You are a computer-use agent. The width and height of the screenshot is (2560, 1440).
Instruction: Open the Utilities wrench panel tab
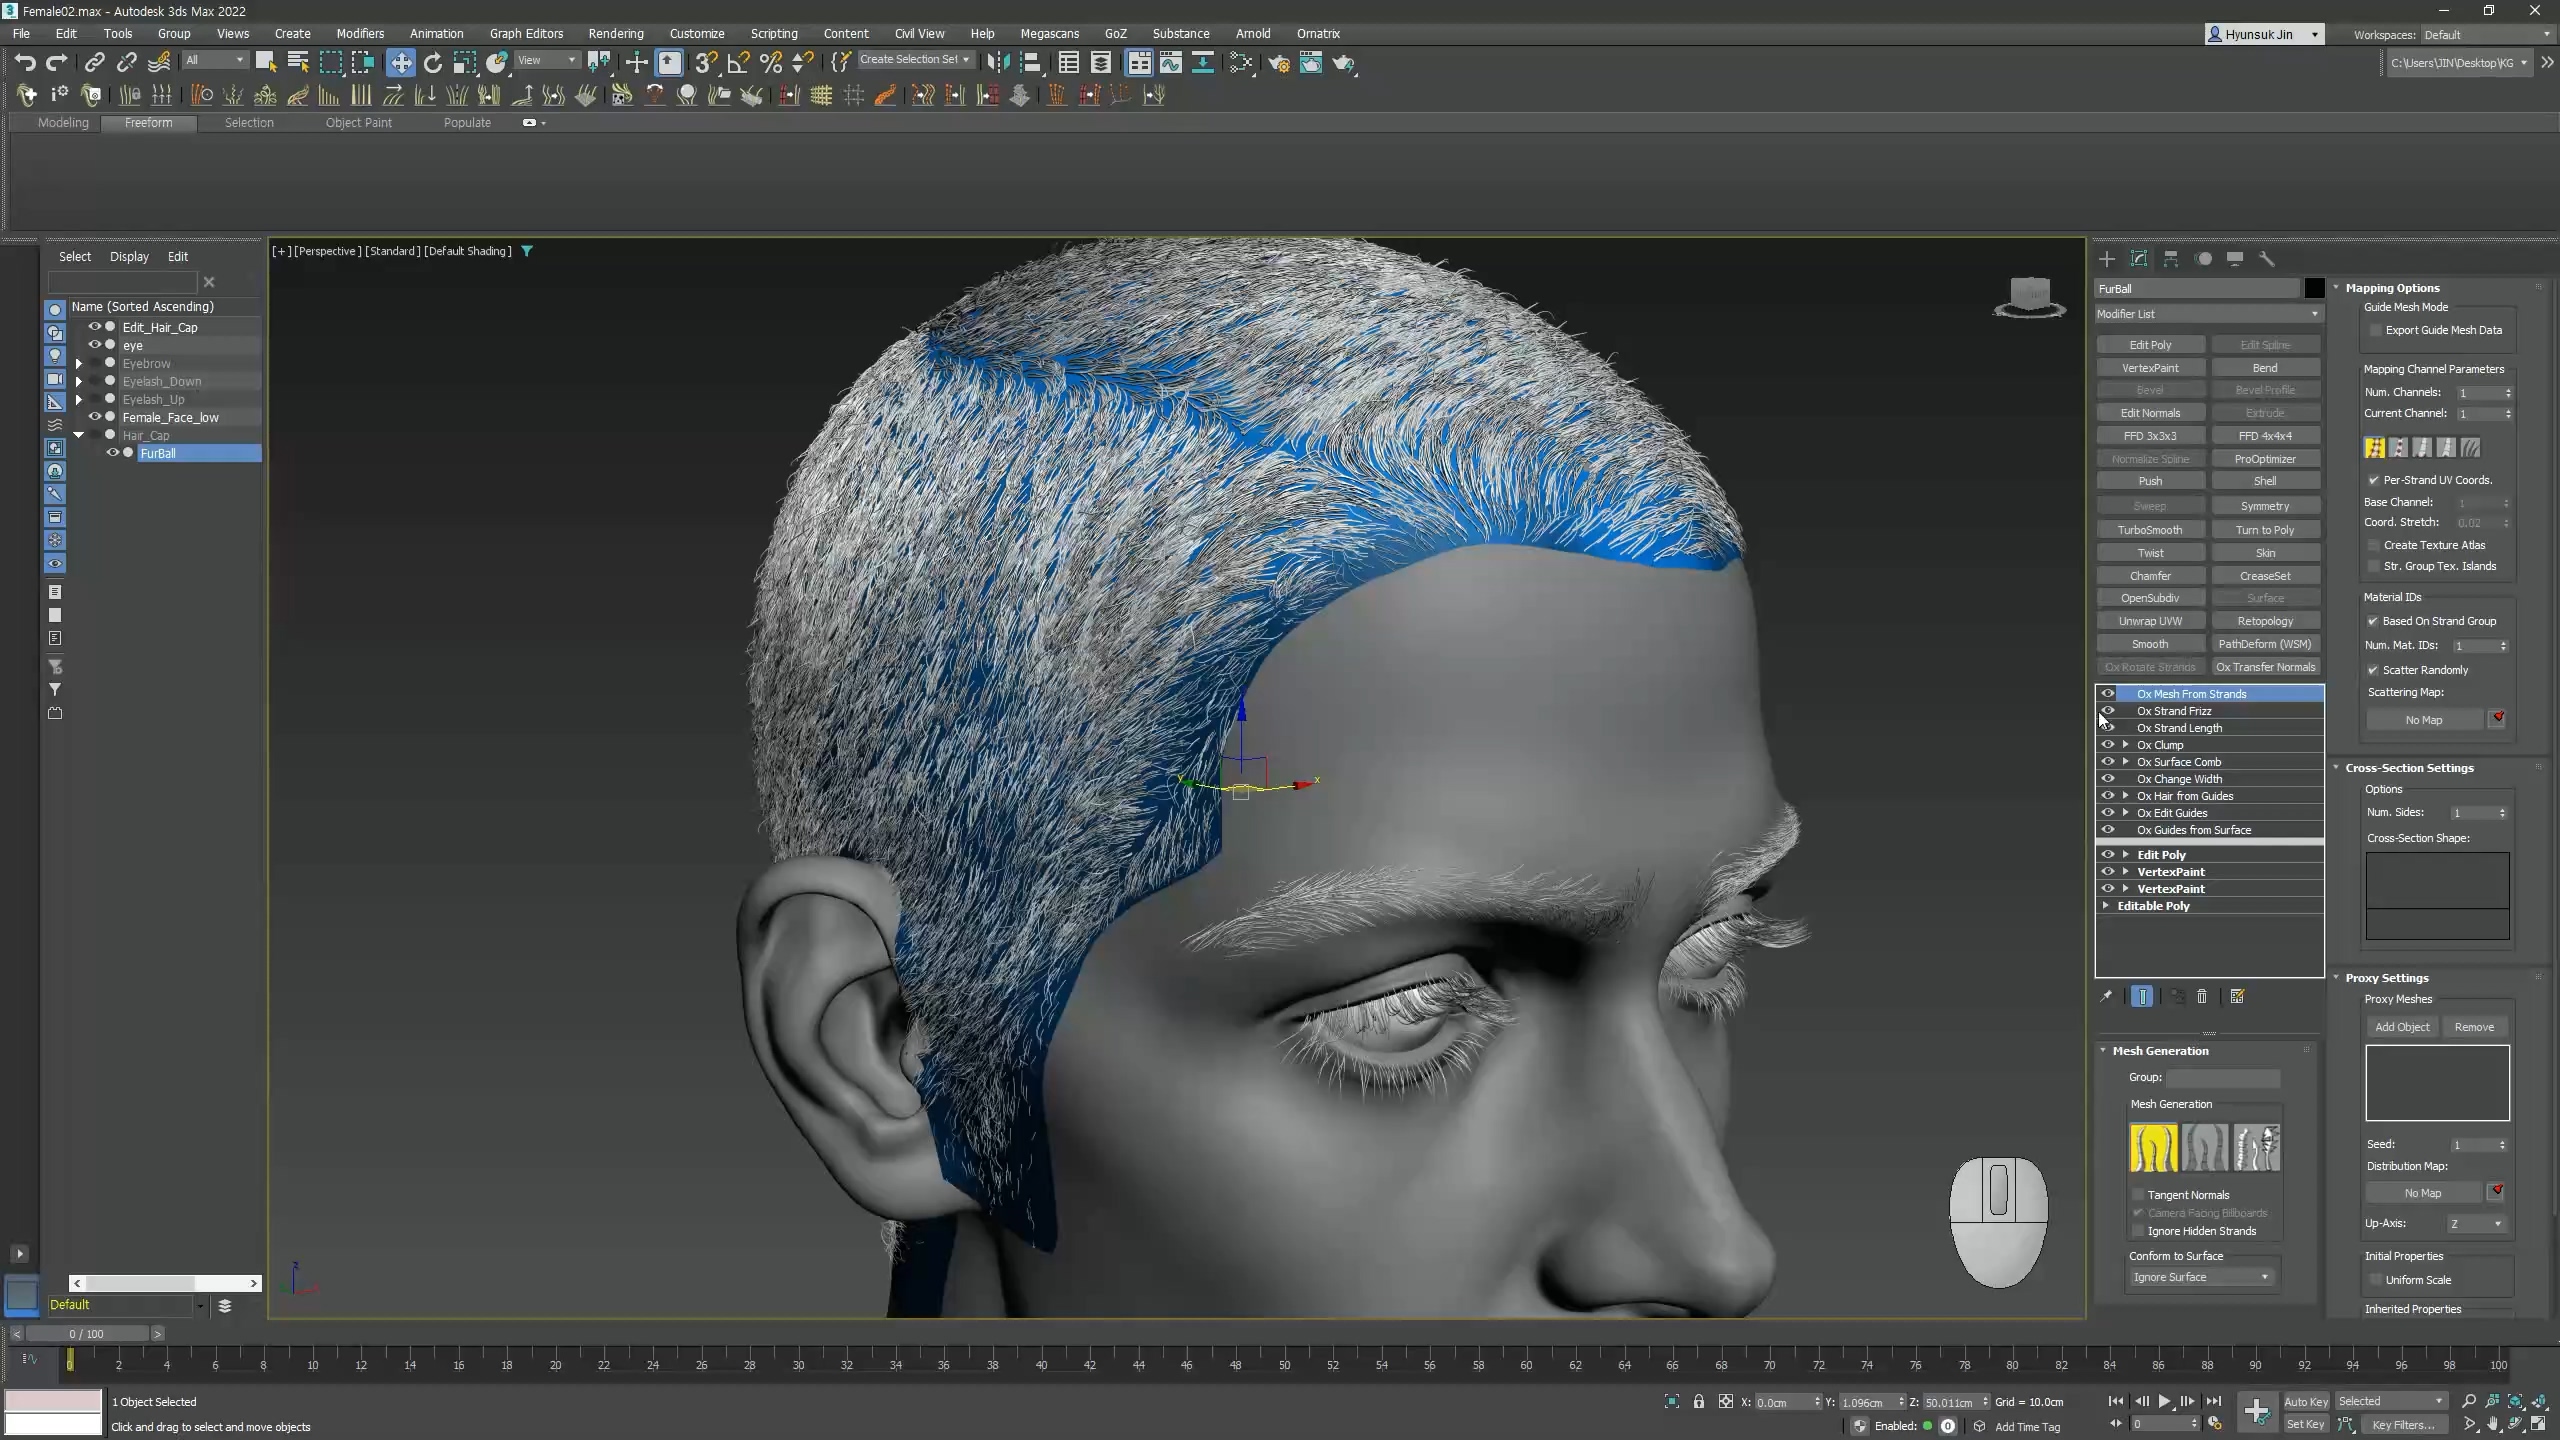click(2267, 259)
